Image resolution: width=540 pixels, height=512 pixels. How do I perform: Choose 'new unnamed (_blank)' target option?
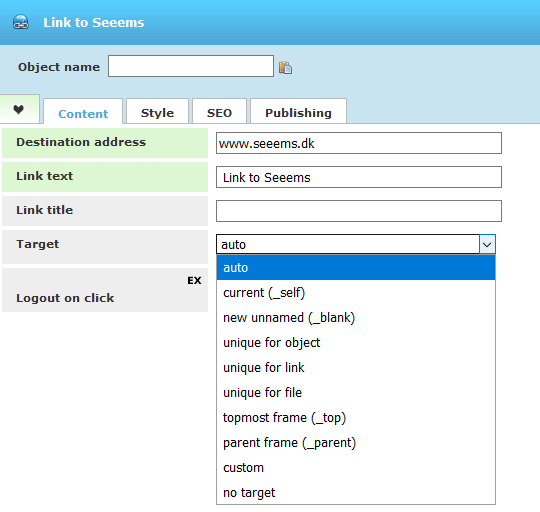pyautogui.click(x=356, y=317)
